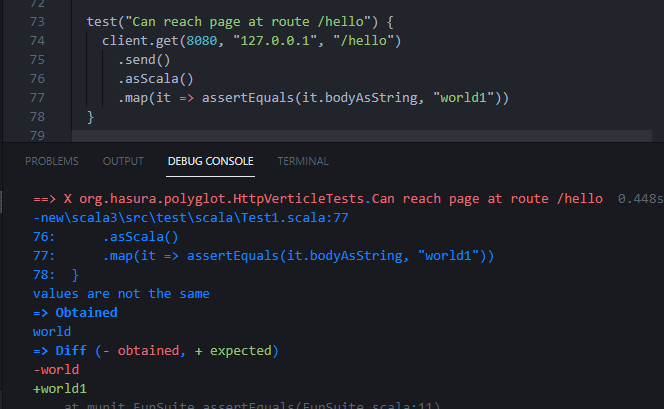Switch to the TERMINAL panel tab
664x409 pixels.
point(303,161)
